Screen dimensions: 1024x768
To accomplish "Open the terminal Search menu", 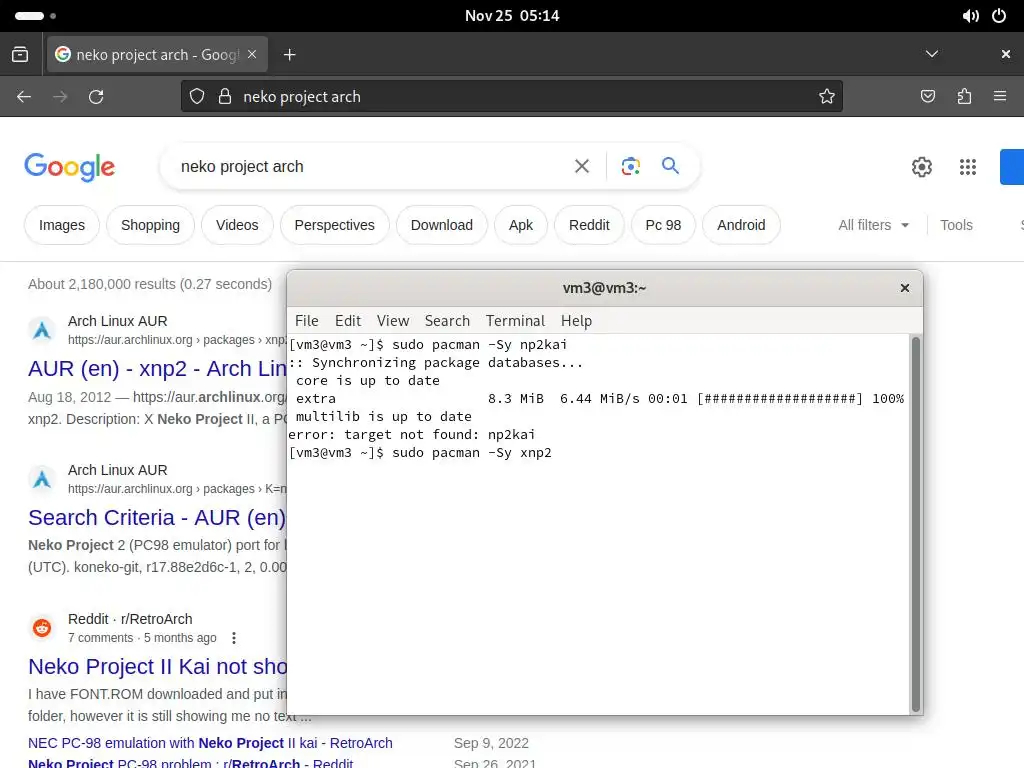I will 447,321.
